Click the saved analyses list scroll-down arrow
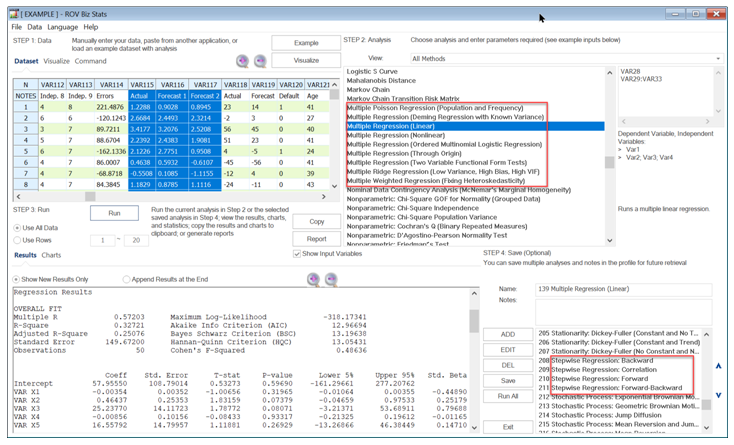 pos(706,427)
